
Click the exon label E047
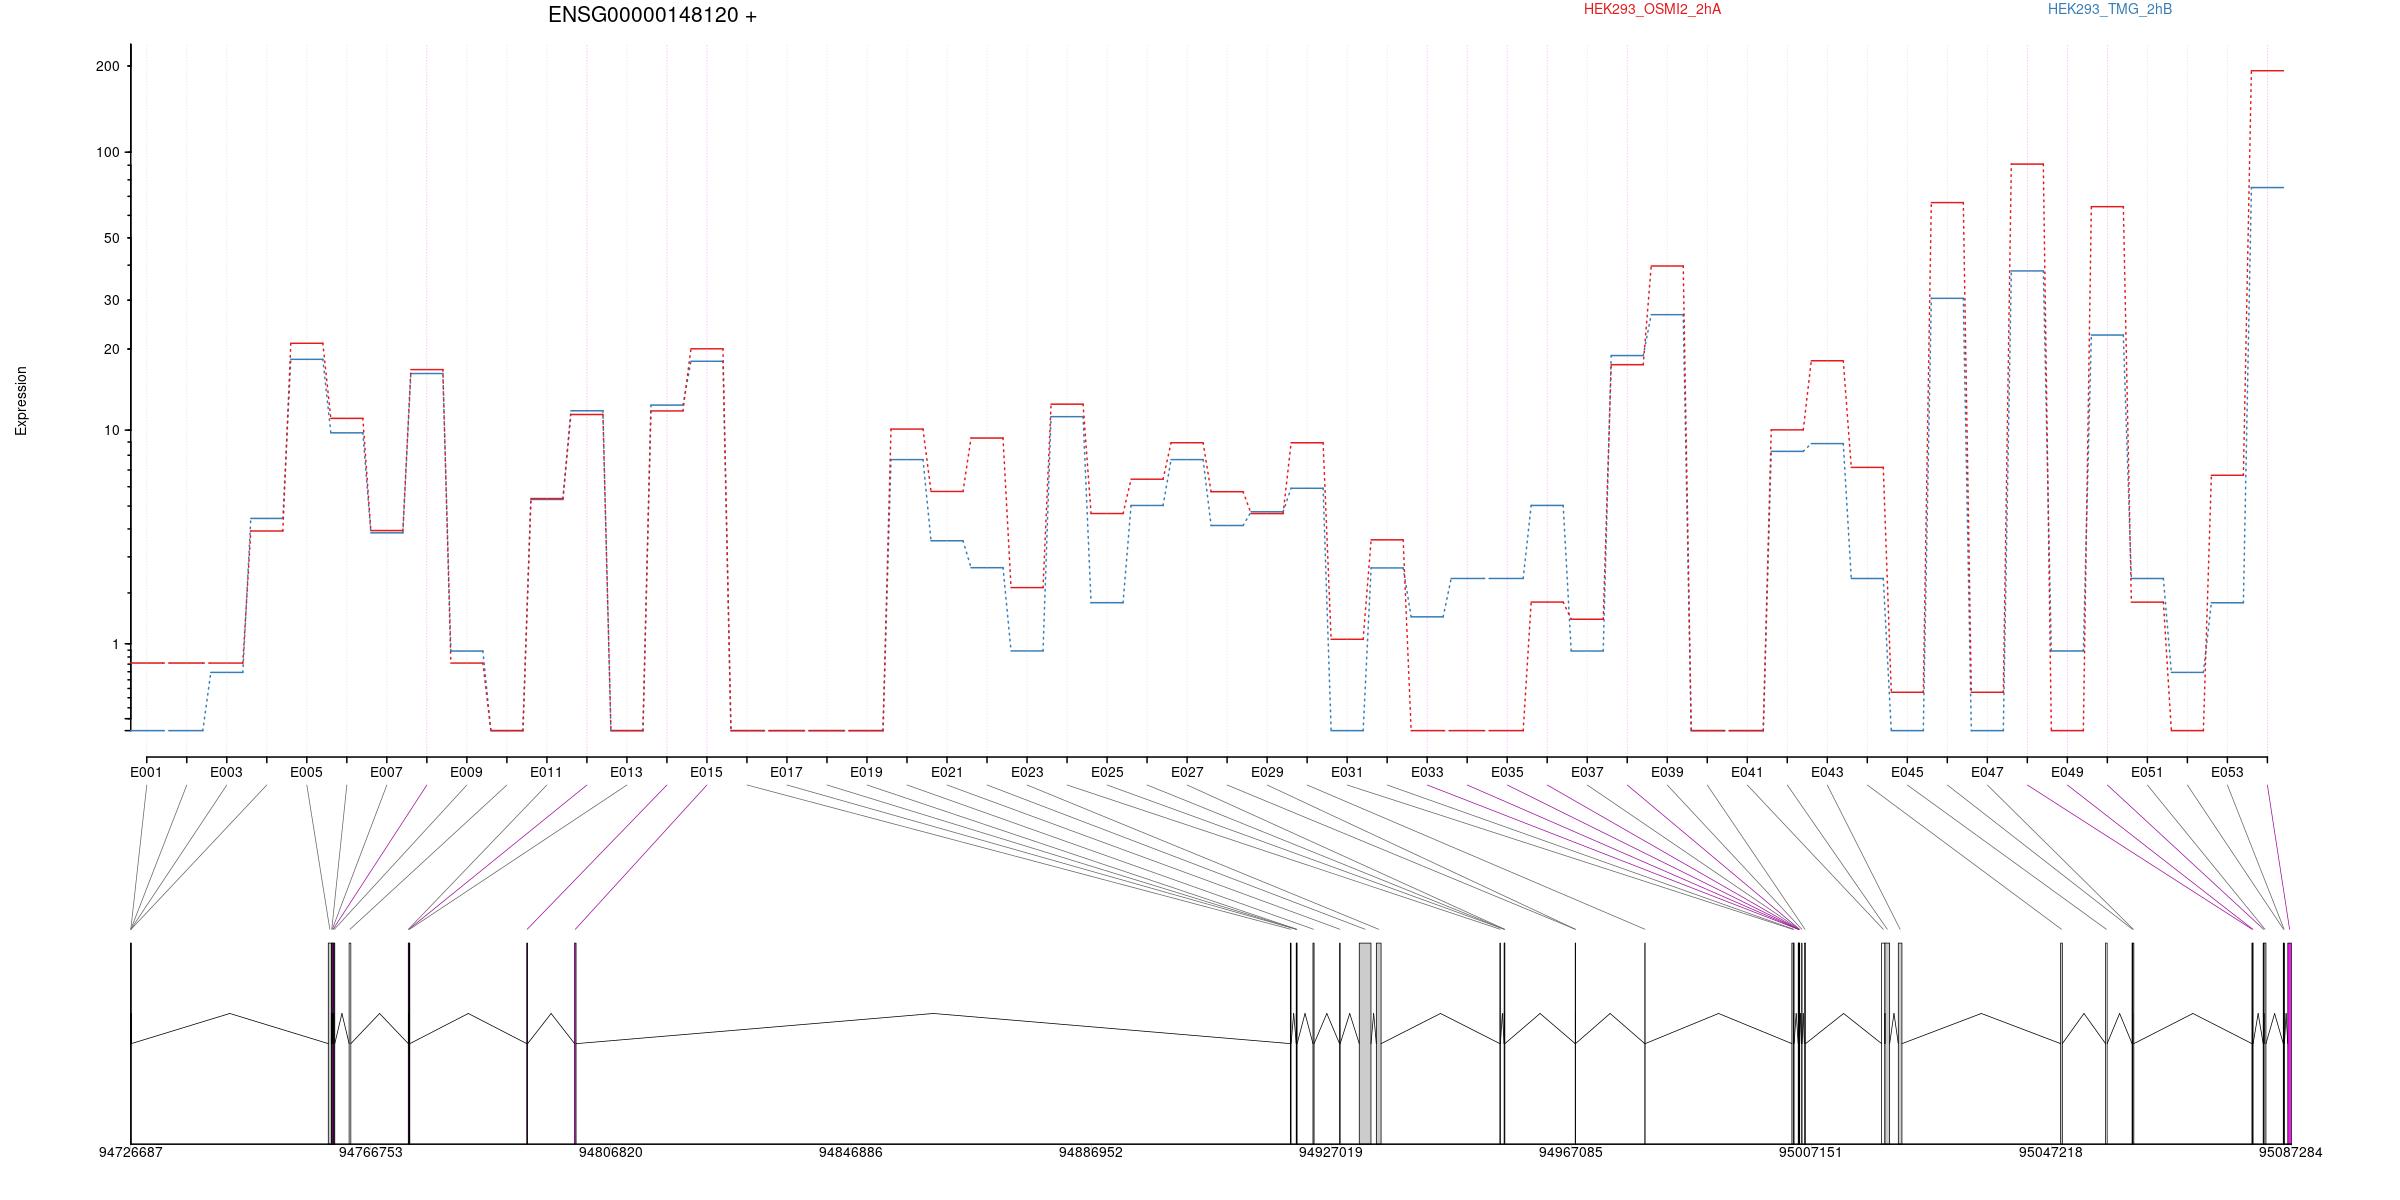pos(1987,772)
